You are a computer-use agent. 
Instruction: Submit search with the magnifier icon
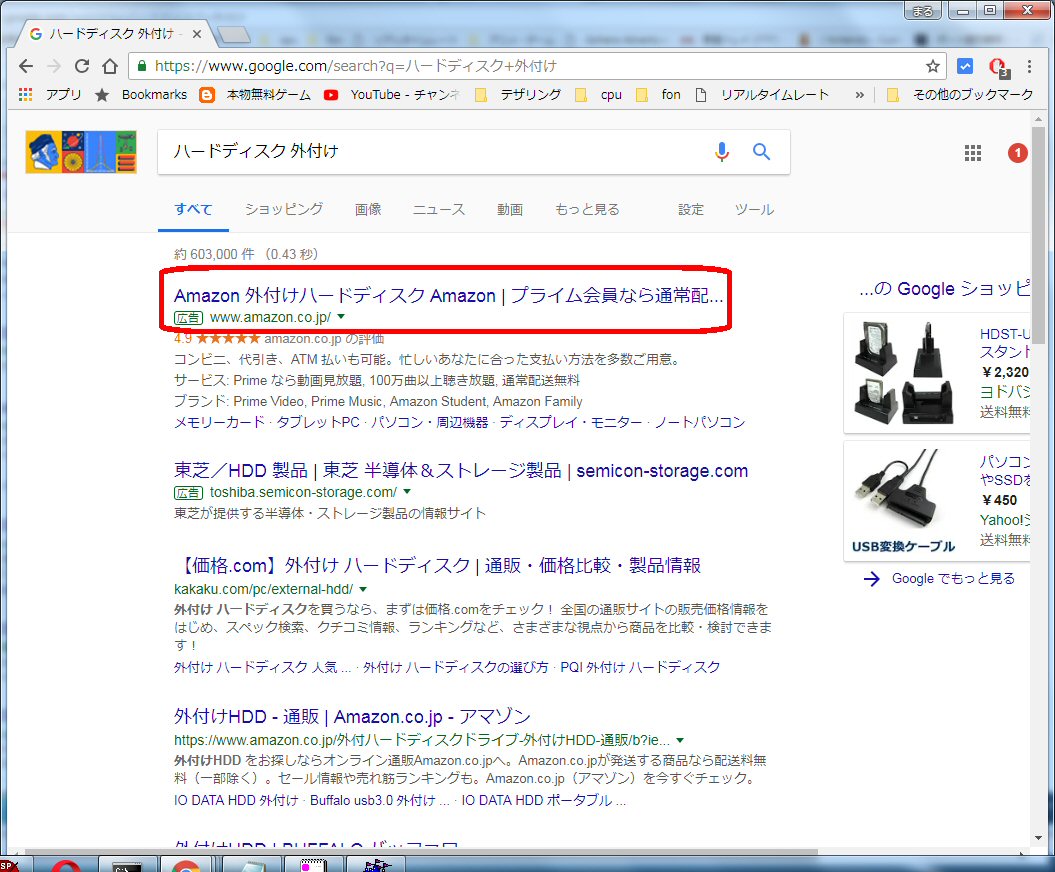(762, 152)
